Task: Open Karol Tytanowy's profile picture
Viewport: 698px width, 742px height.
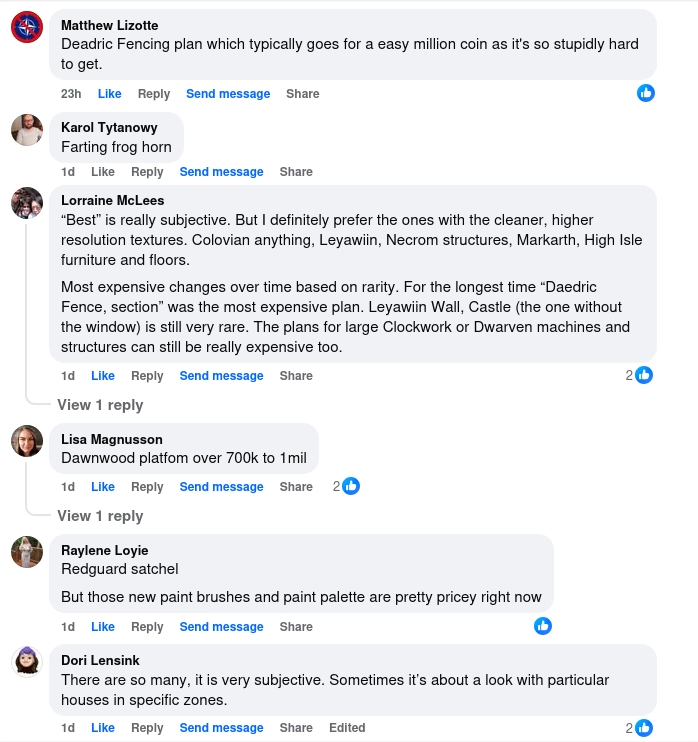Action: click(x=26, y=129)
